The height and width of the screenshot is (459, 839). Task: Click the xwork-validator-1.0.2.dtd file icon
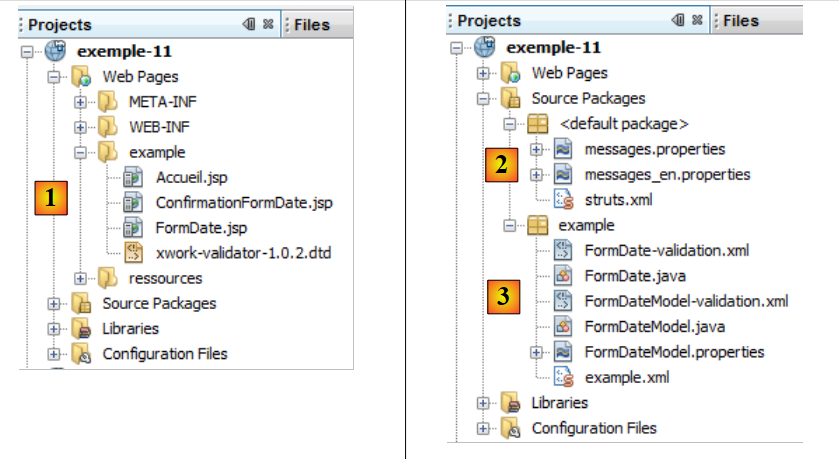tap(134, 253)
